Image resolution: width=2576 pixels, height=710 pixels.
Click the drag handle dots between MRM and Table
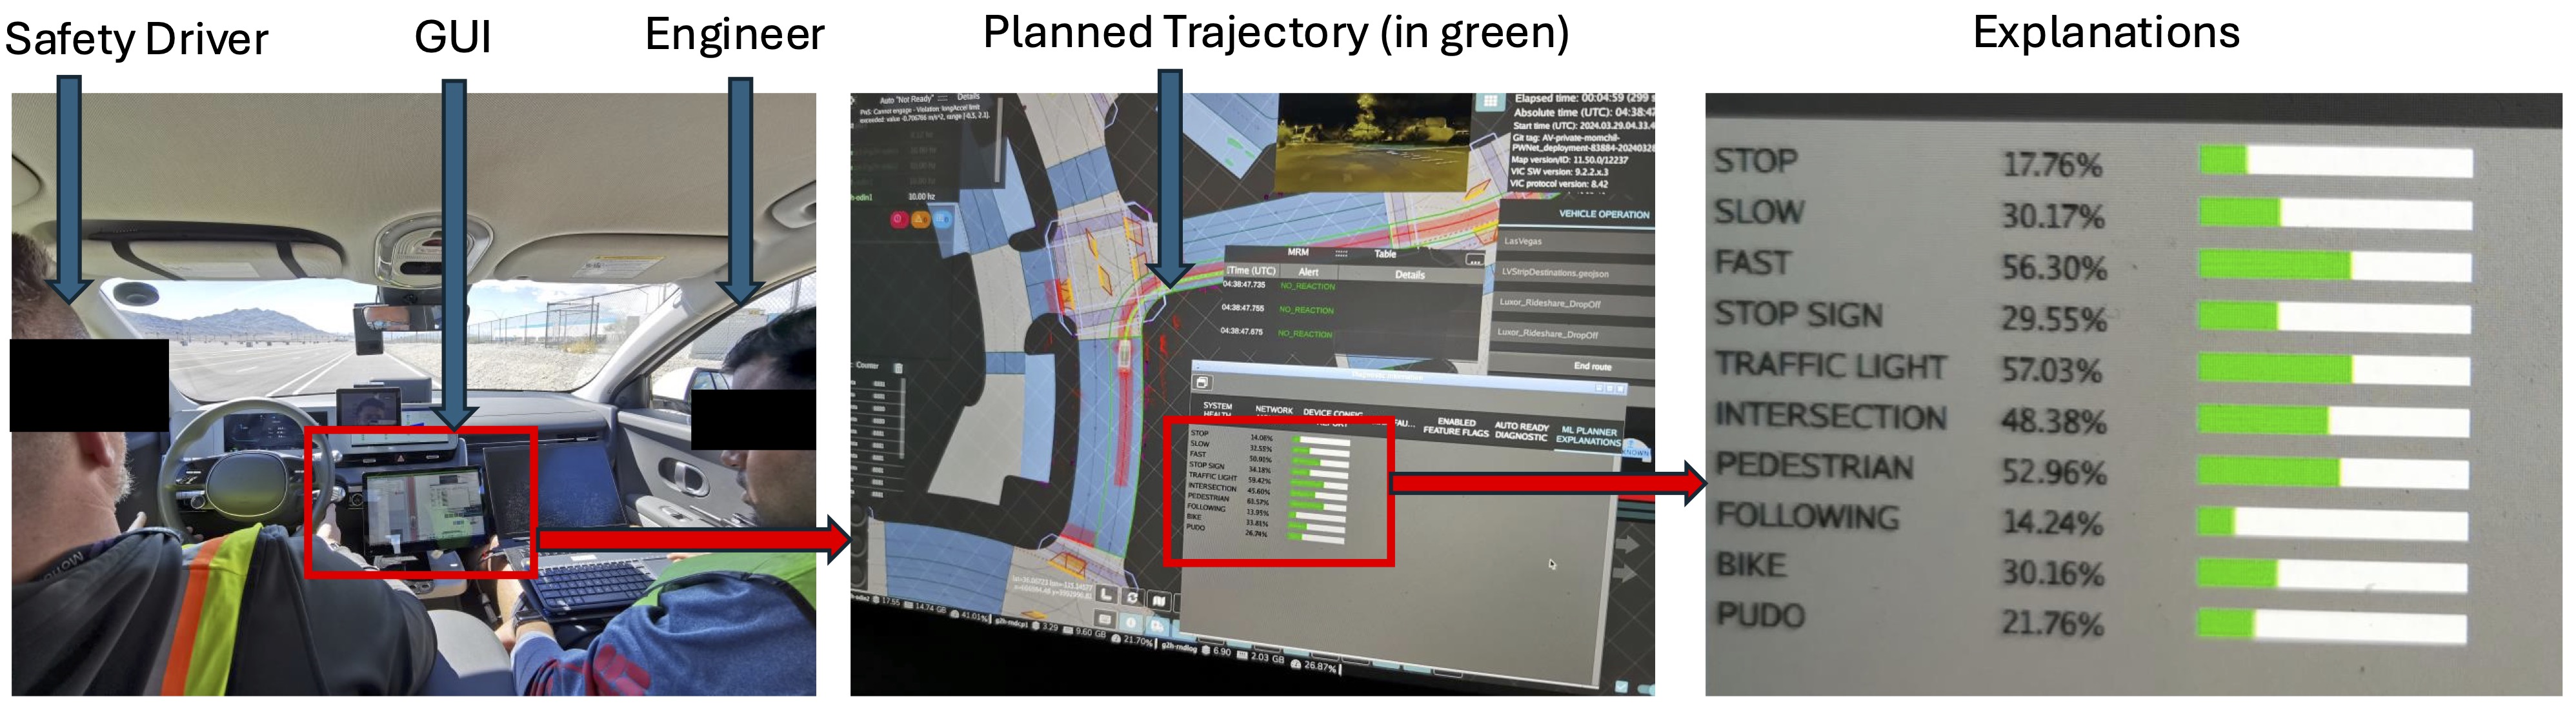pyautogui.click(x=1341, y=254)
